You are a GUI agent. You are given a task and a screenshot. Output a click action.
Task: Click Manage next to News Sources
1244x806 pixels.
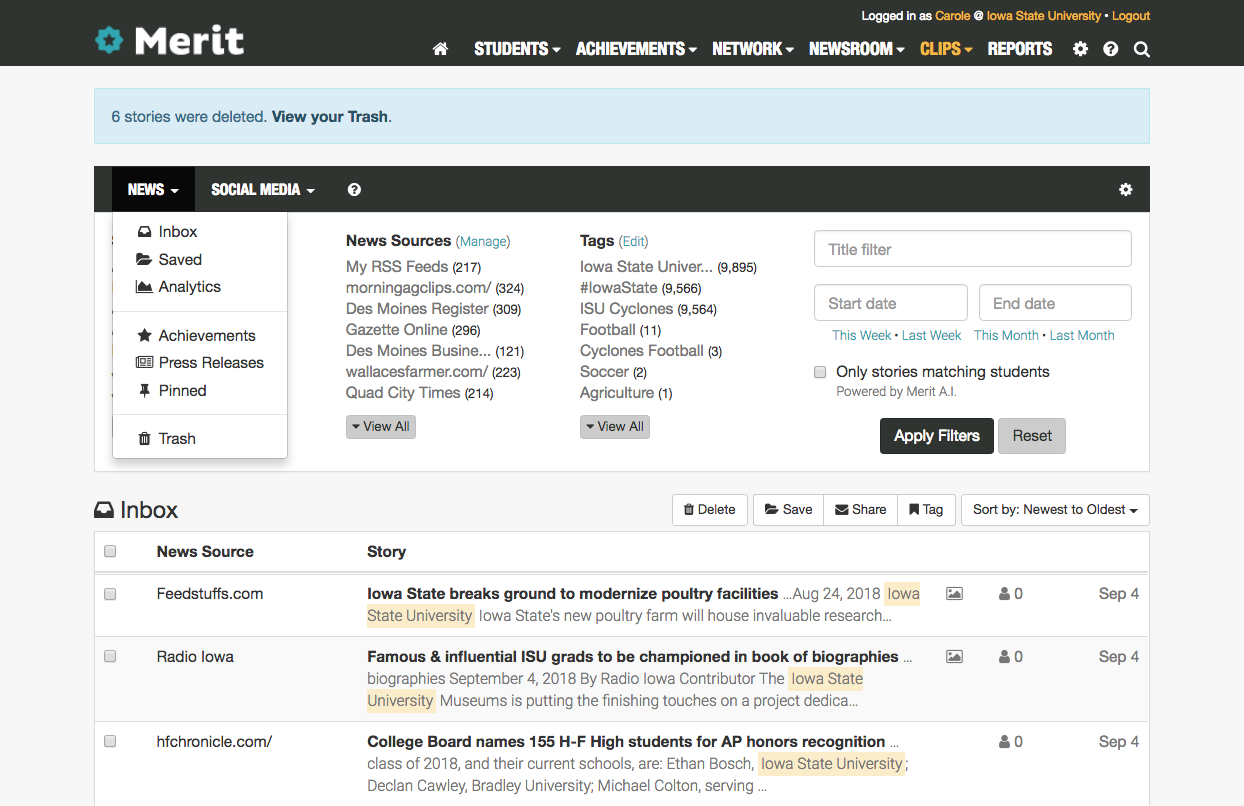click(x=483, y=241)
